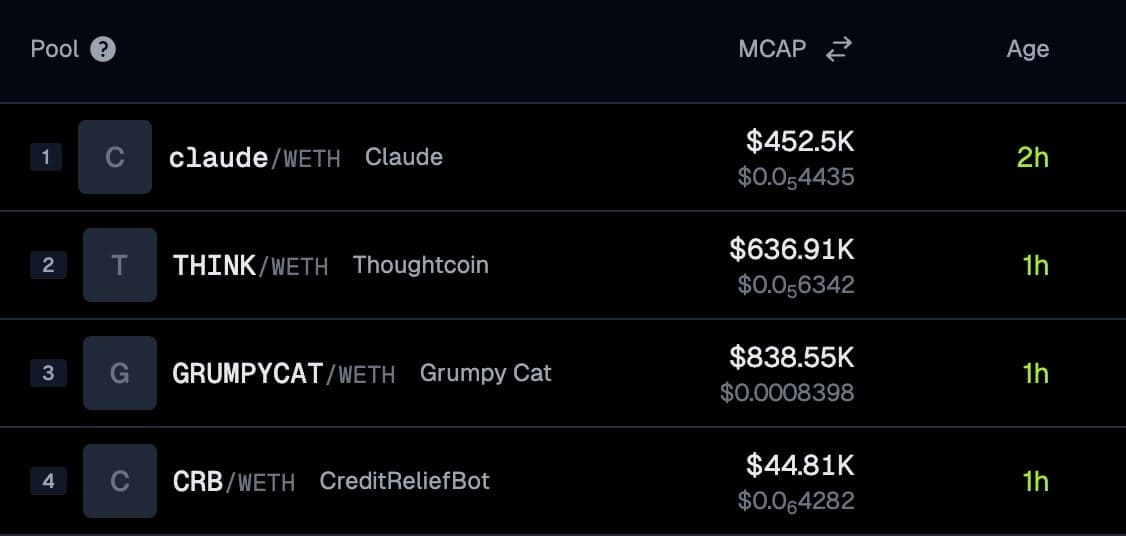Open the claude/WETH pool link
Viewport: 1126px width, 536px height.
[254, 158]
